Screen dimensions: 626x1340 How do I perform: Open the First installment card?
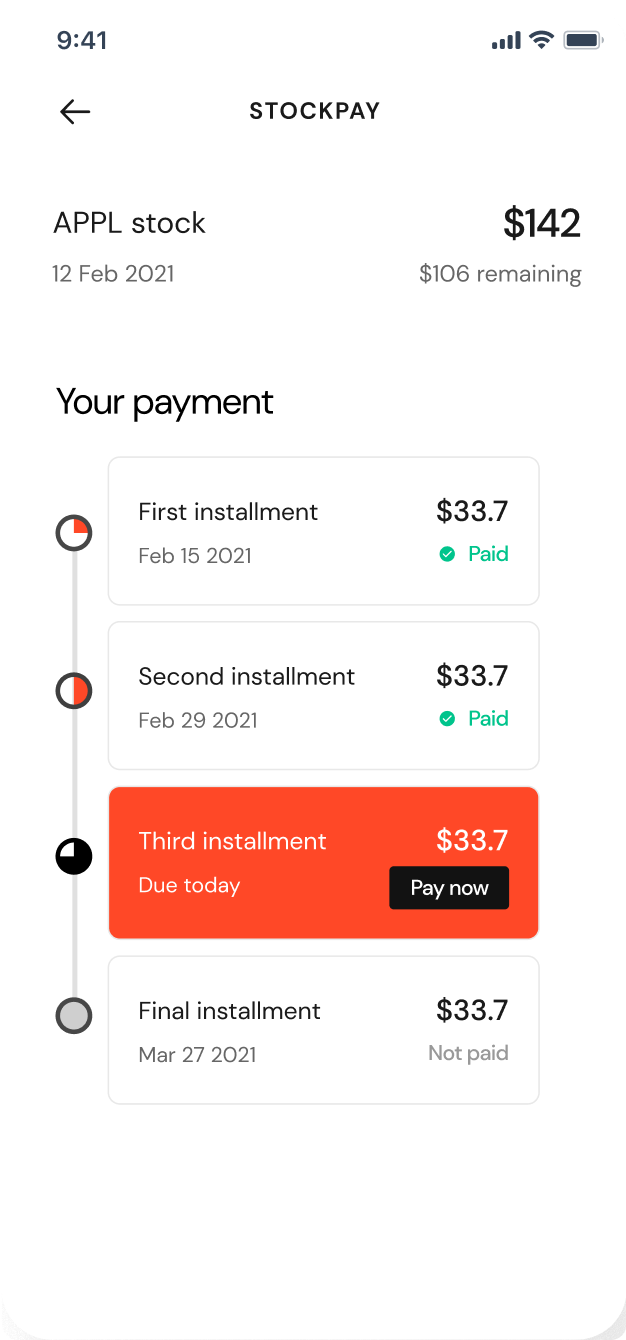point(324,531)
